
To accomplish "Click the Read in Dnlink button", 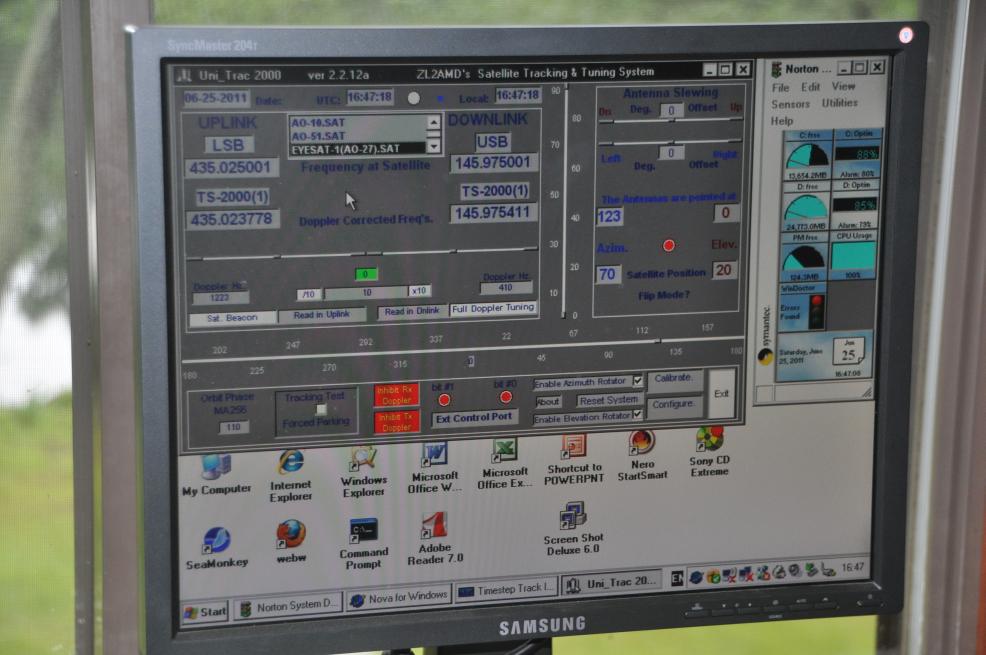I will click(412, 311).
